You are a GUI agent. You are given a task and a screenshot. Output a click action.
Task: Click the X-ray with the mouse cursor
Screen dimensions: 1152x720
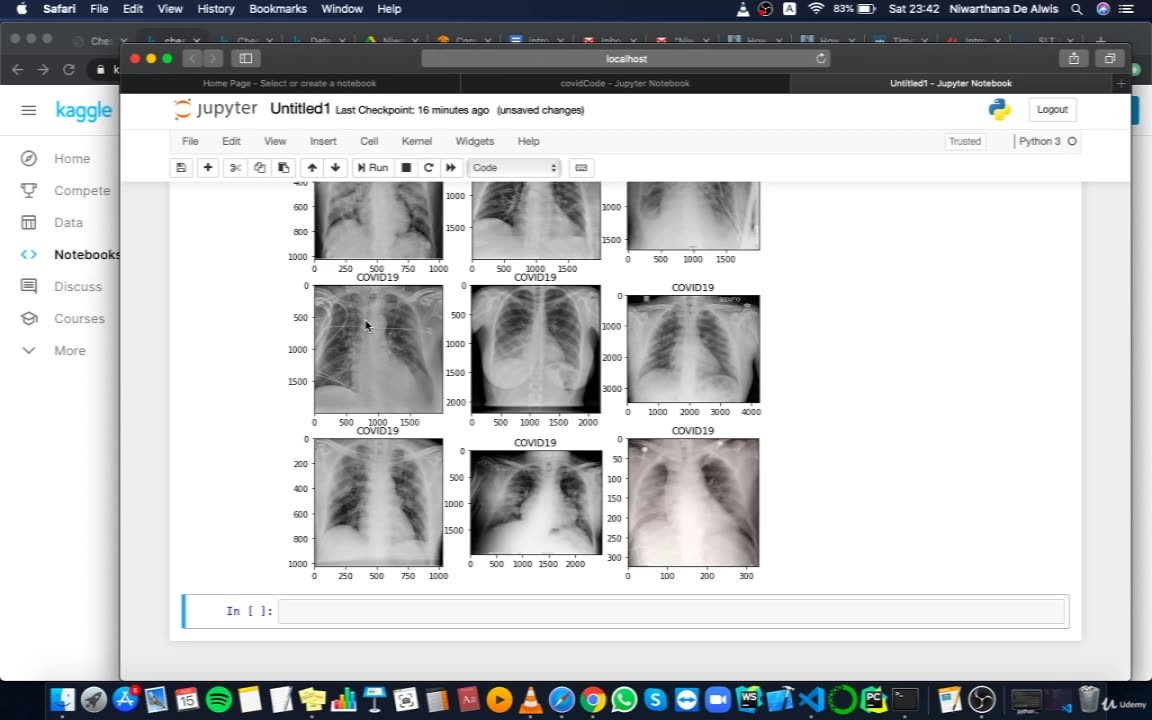click(378, 349)
